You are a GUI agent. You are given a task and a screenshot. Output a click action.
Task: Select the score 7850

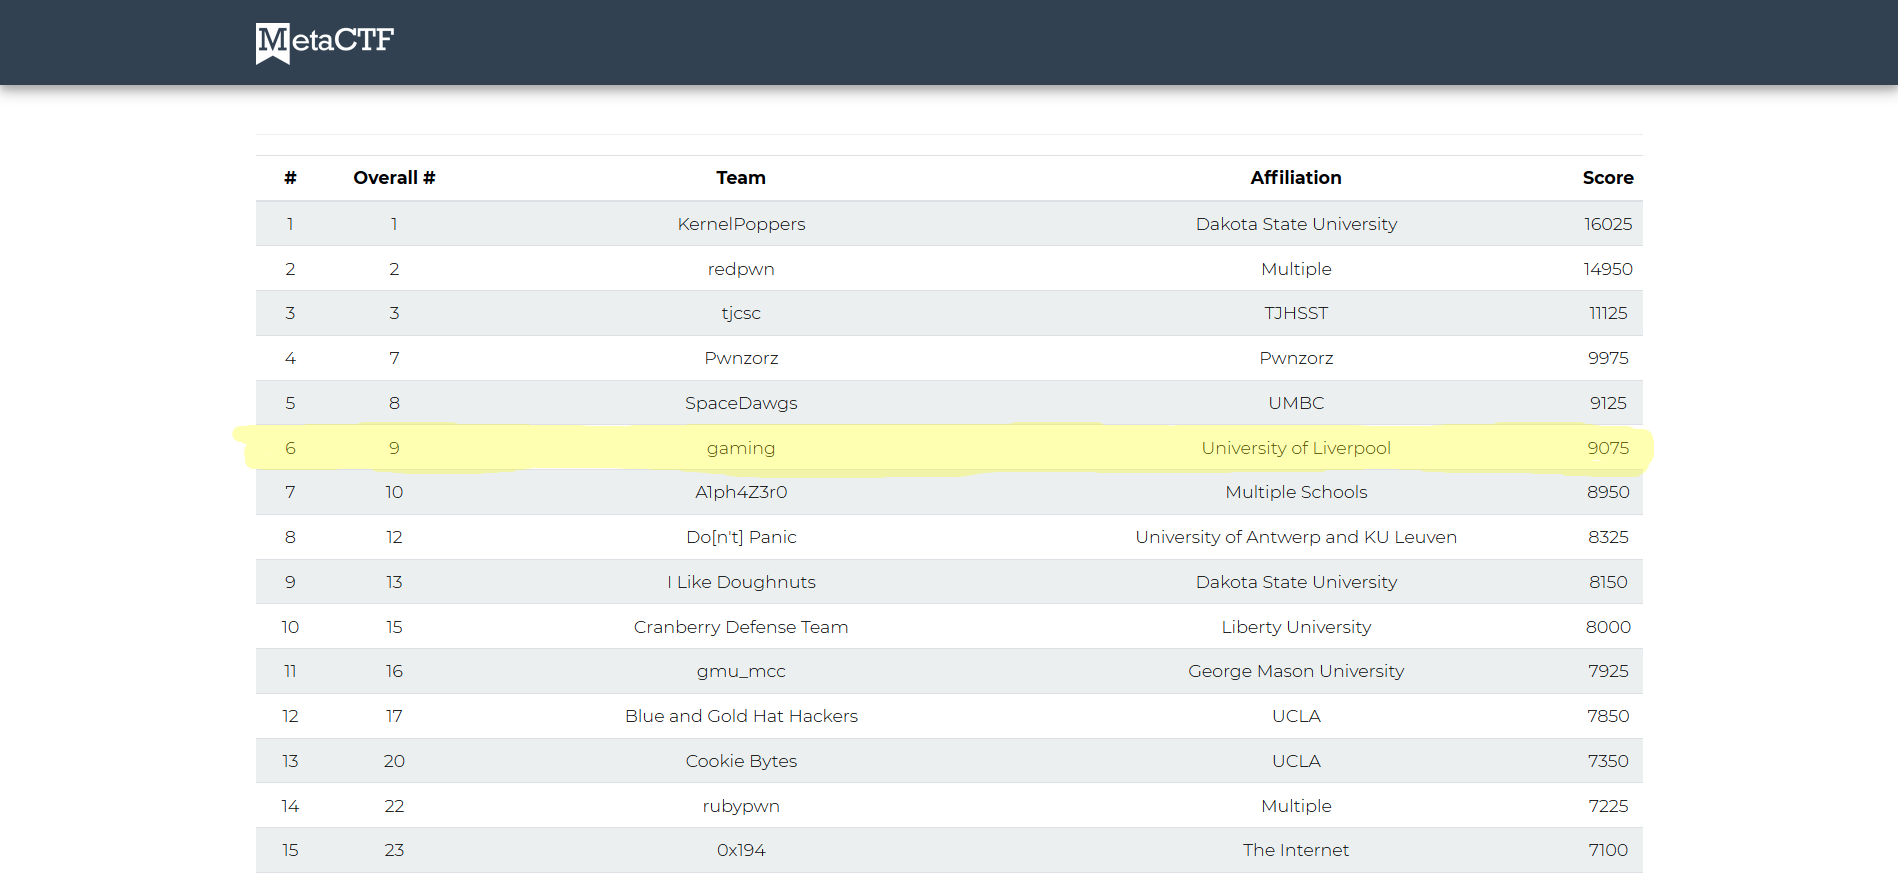1608,716
